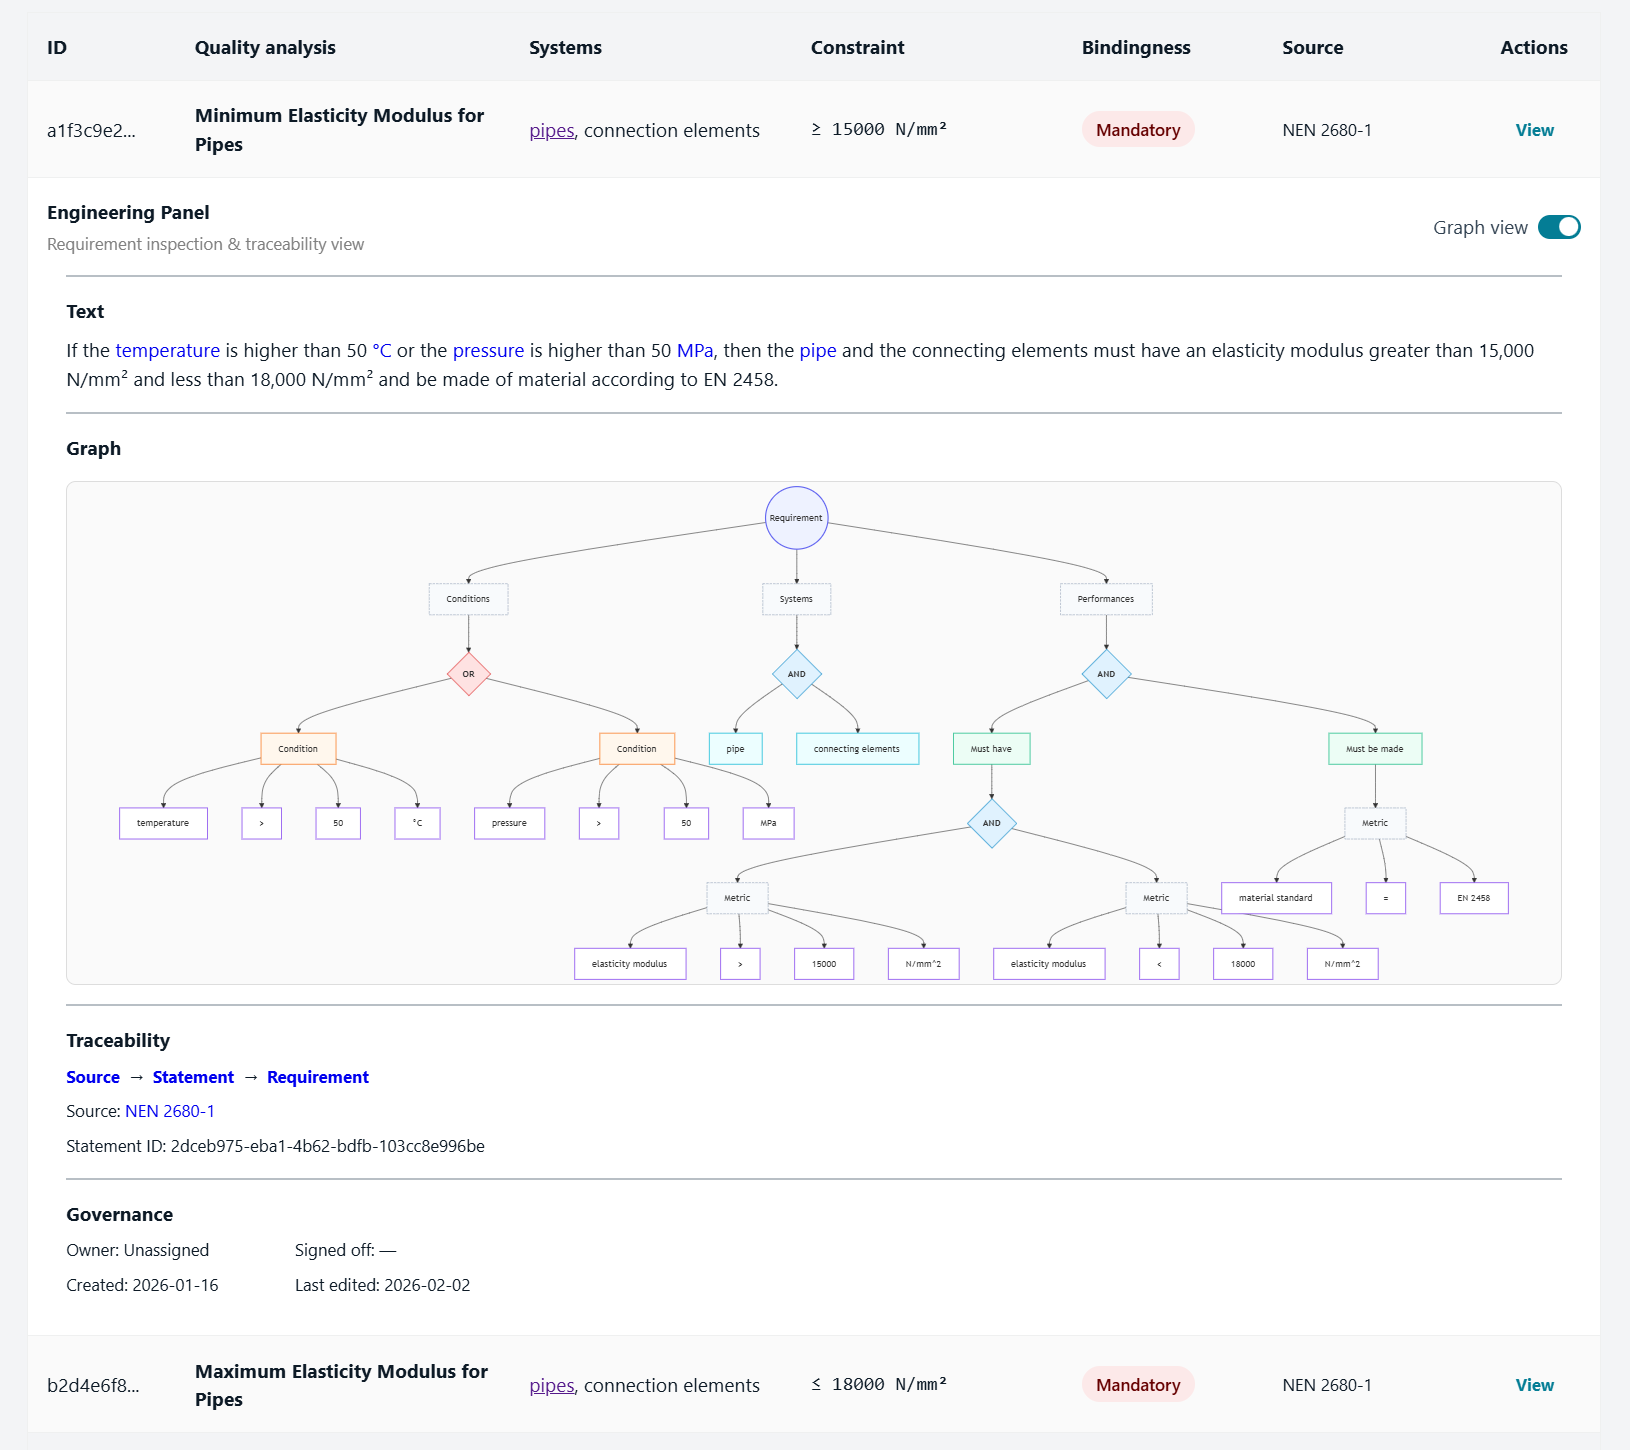Click the Quality analysis column header
The image size is (1630, 1450).
(265, 47)
